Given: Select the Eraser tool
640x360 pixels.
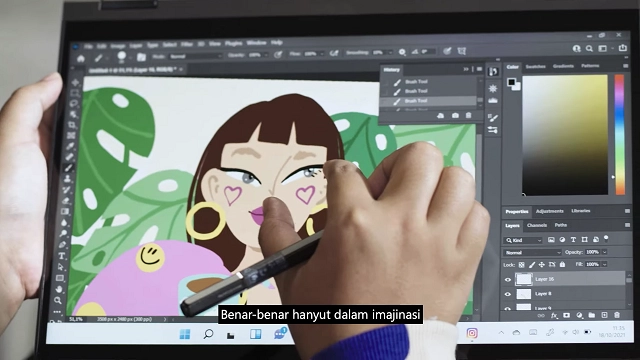Looking at the screenshot, I should [66, 200].
